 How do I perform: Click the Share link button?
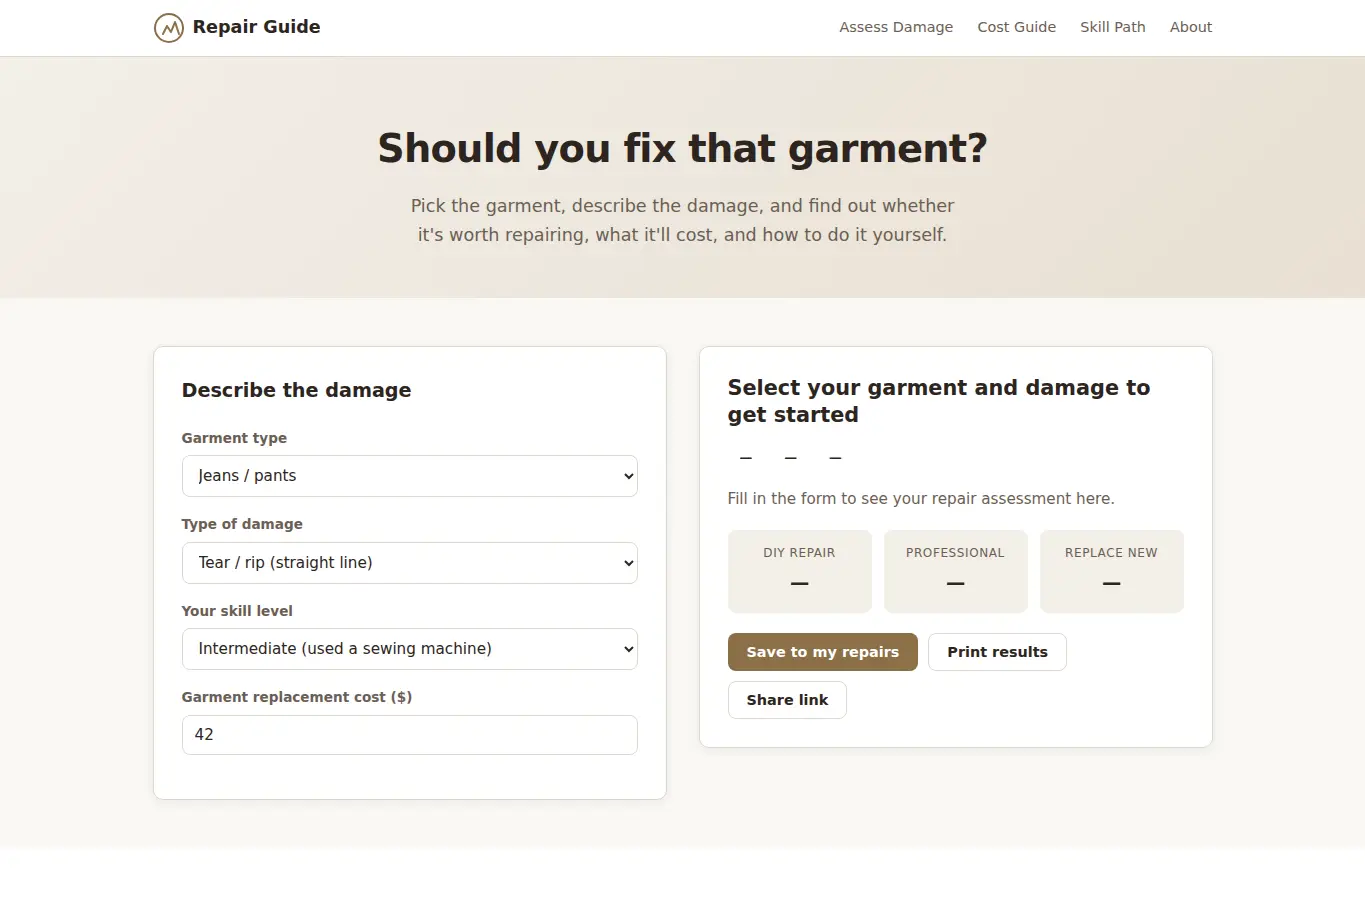[787, 700]
